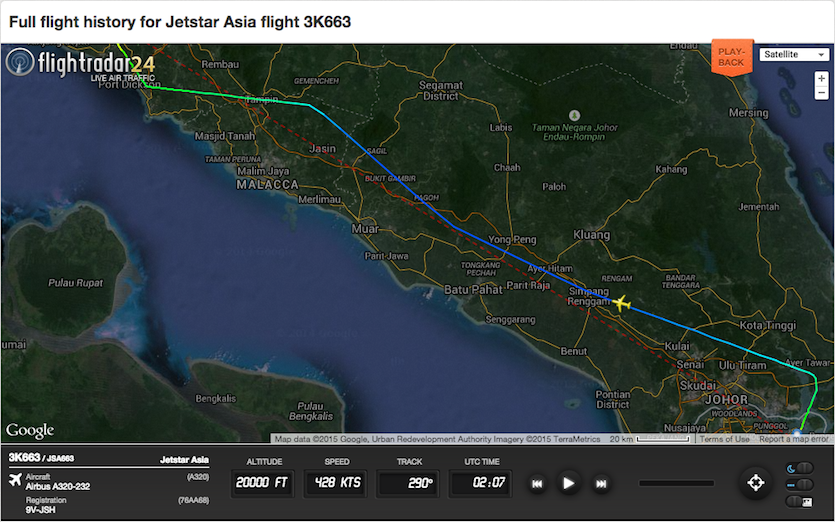Click the yellow aircraft icon on map
Screen dimensions: 835x522
point(621,304)
